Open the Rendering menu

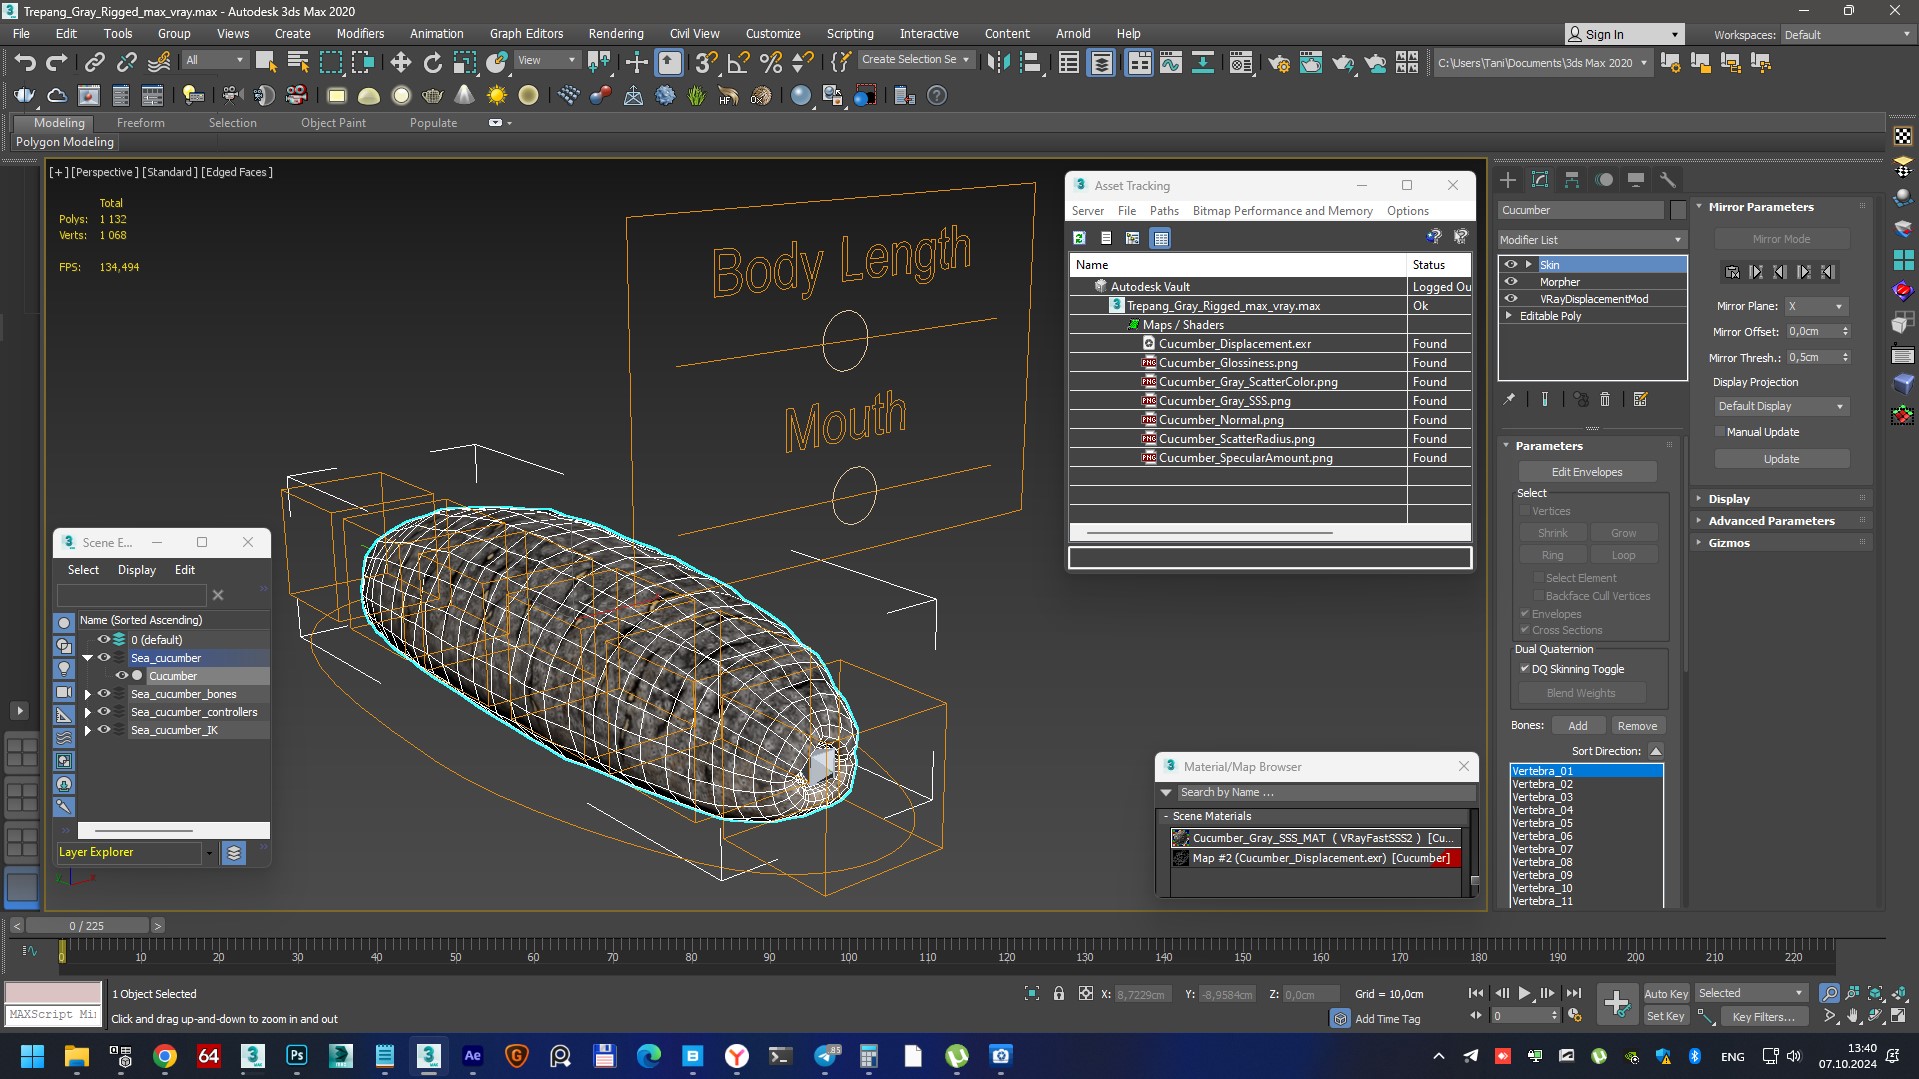pyautogui.click(x=615, y=34)
